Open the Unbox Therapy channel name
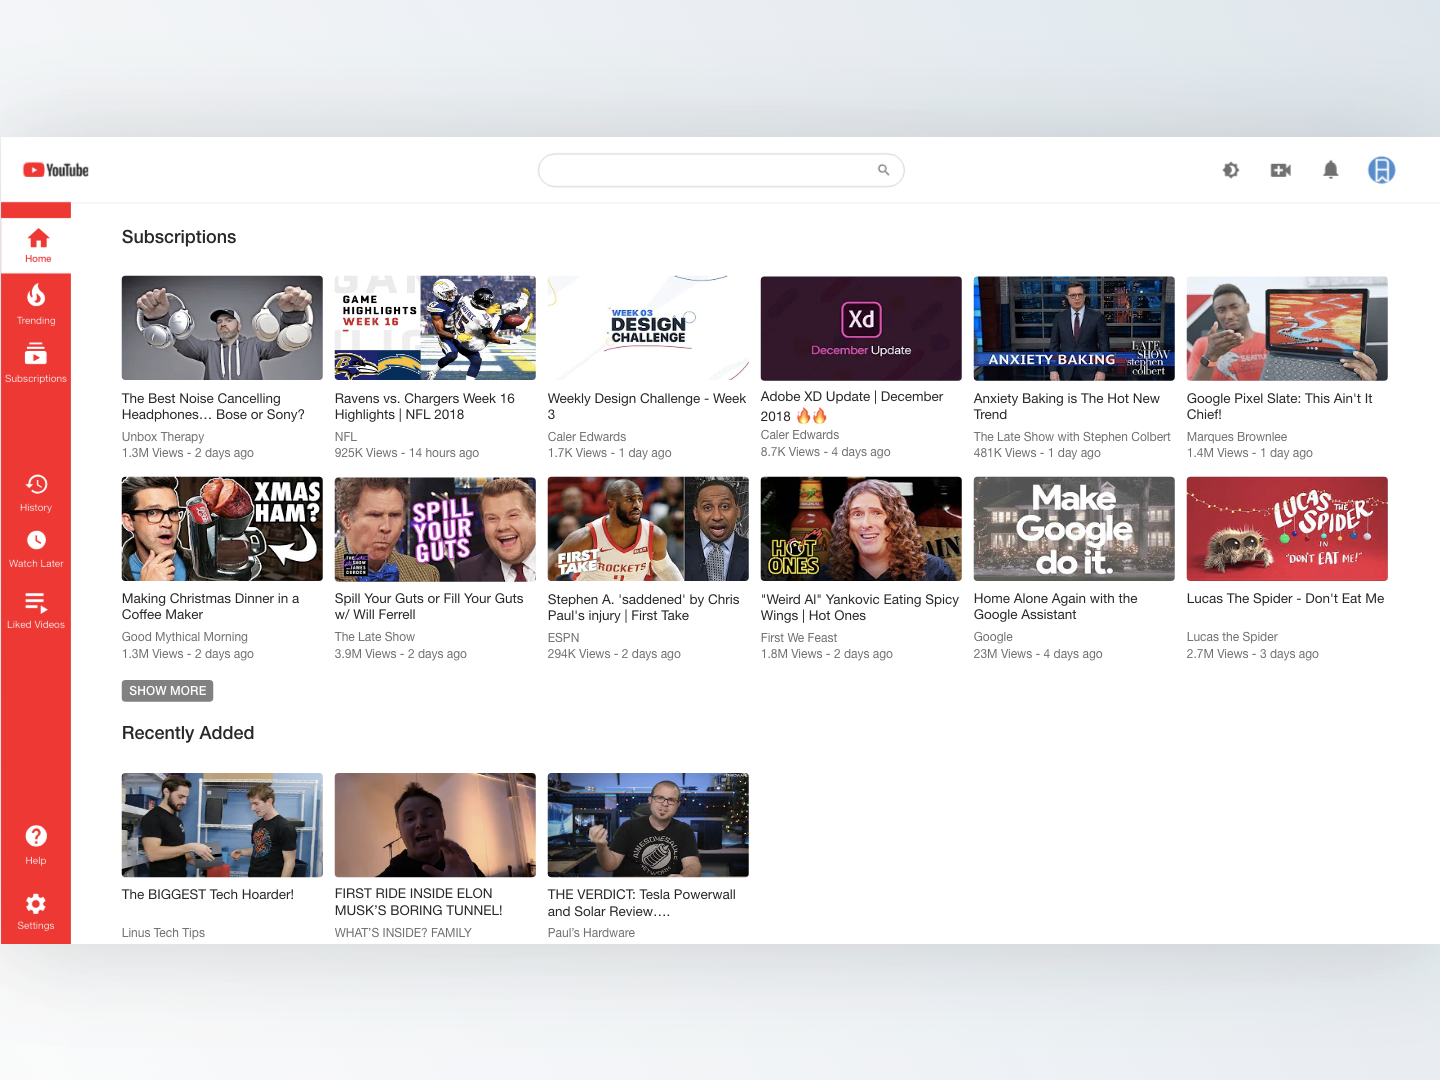 [x=163, y=437]
